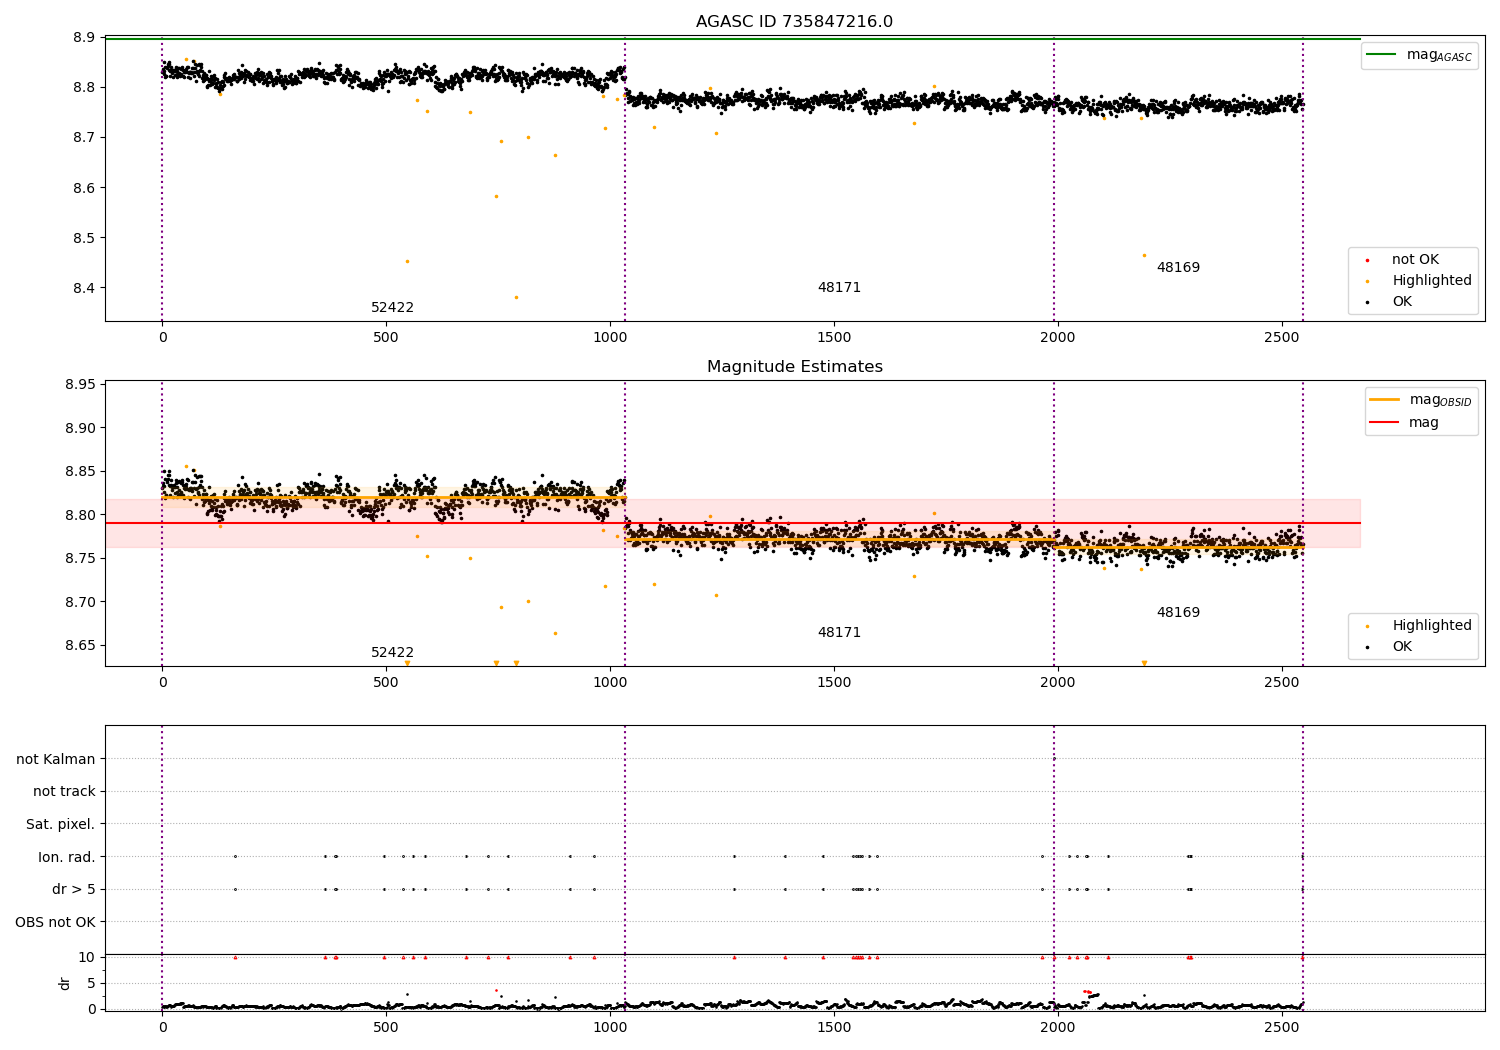This screenshot has width=1500, height=1050.
Task: Click the 8.85 y-tick in middle plot
Action: click(x=81, y=472)
